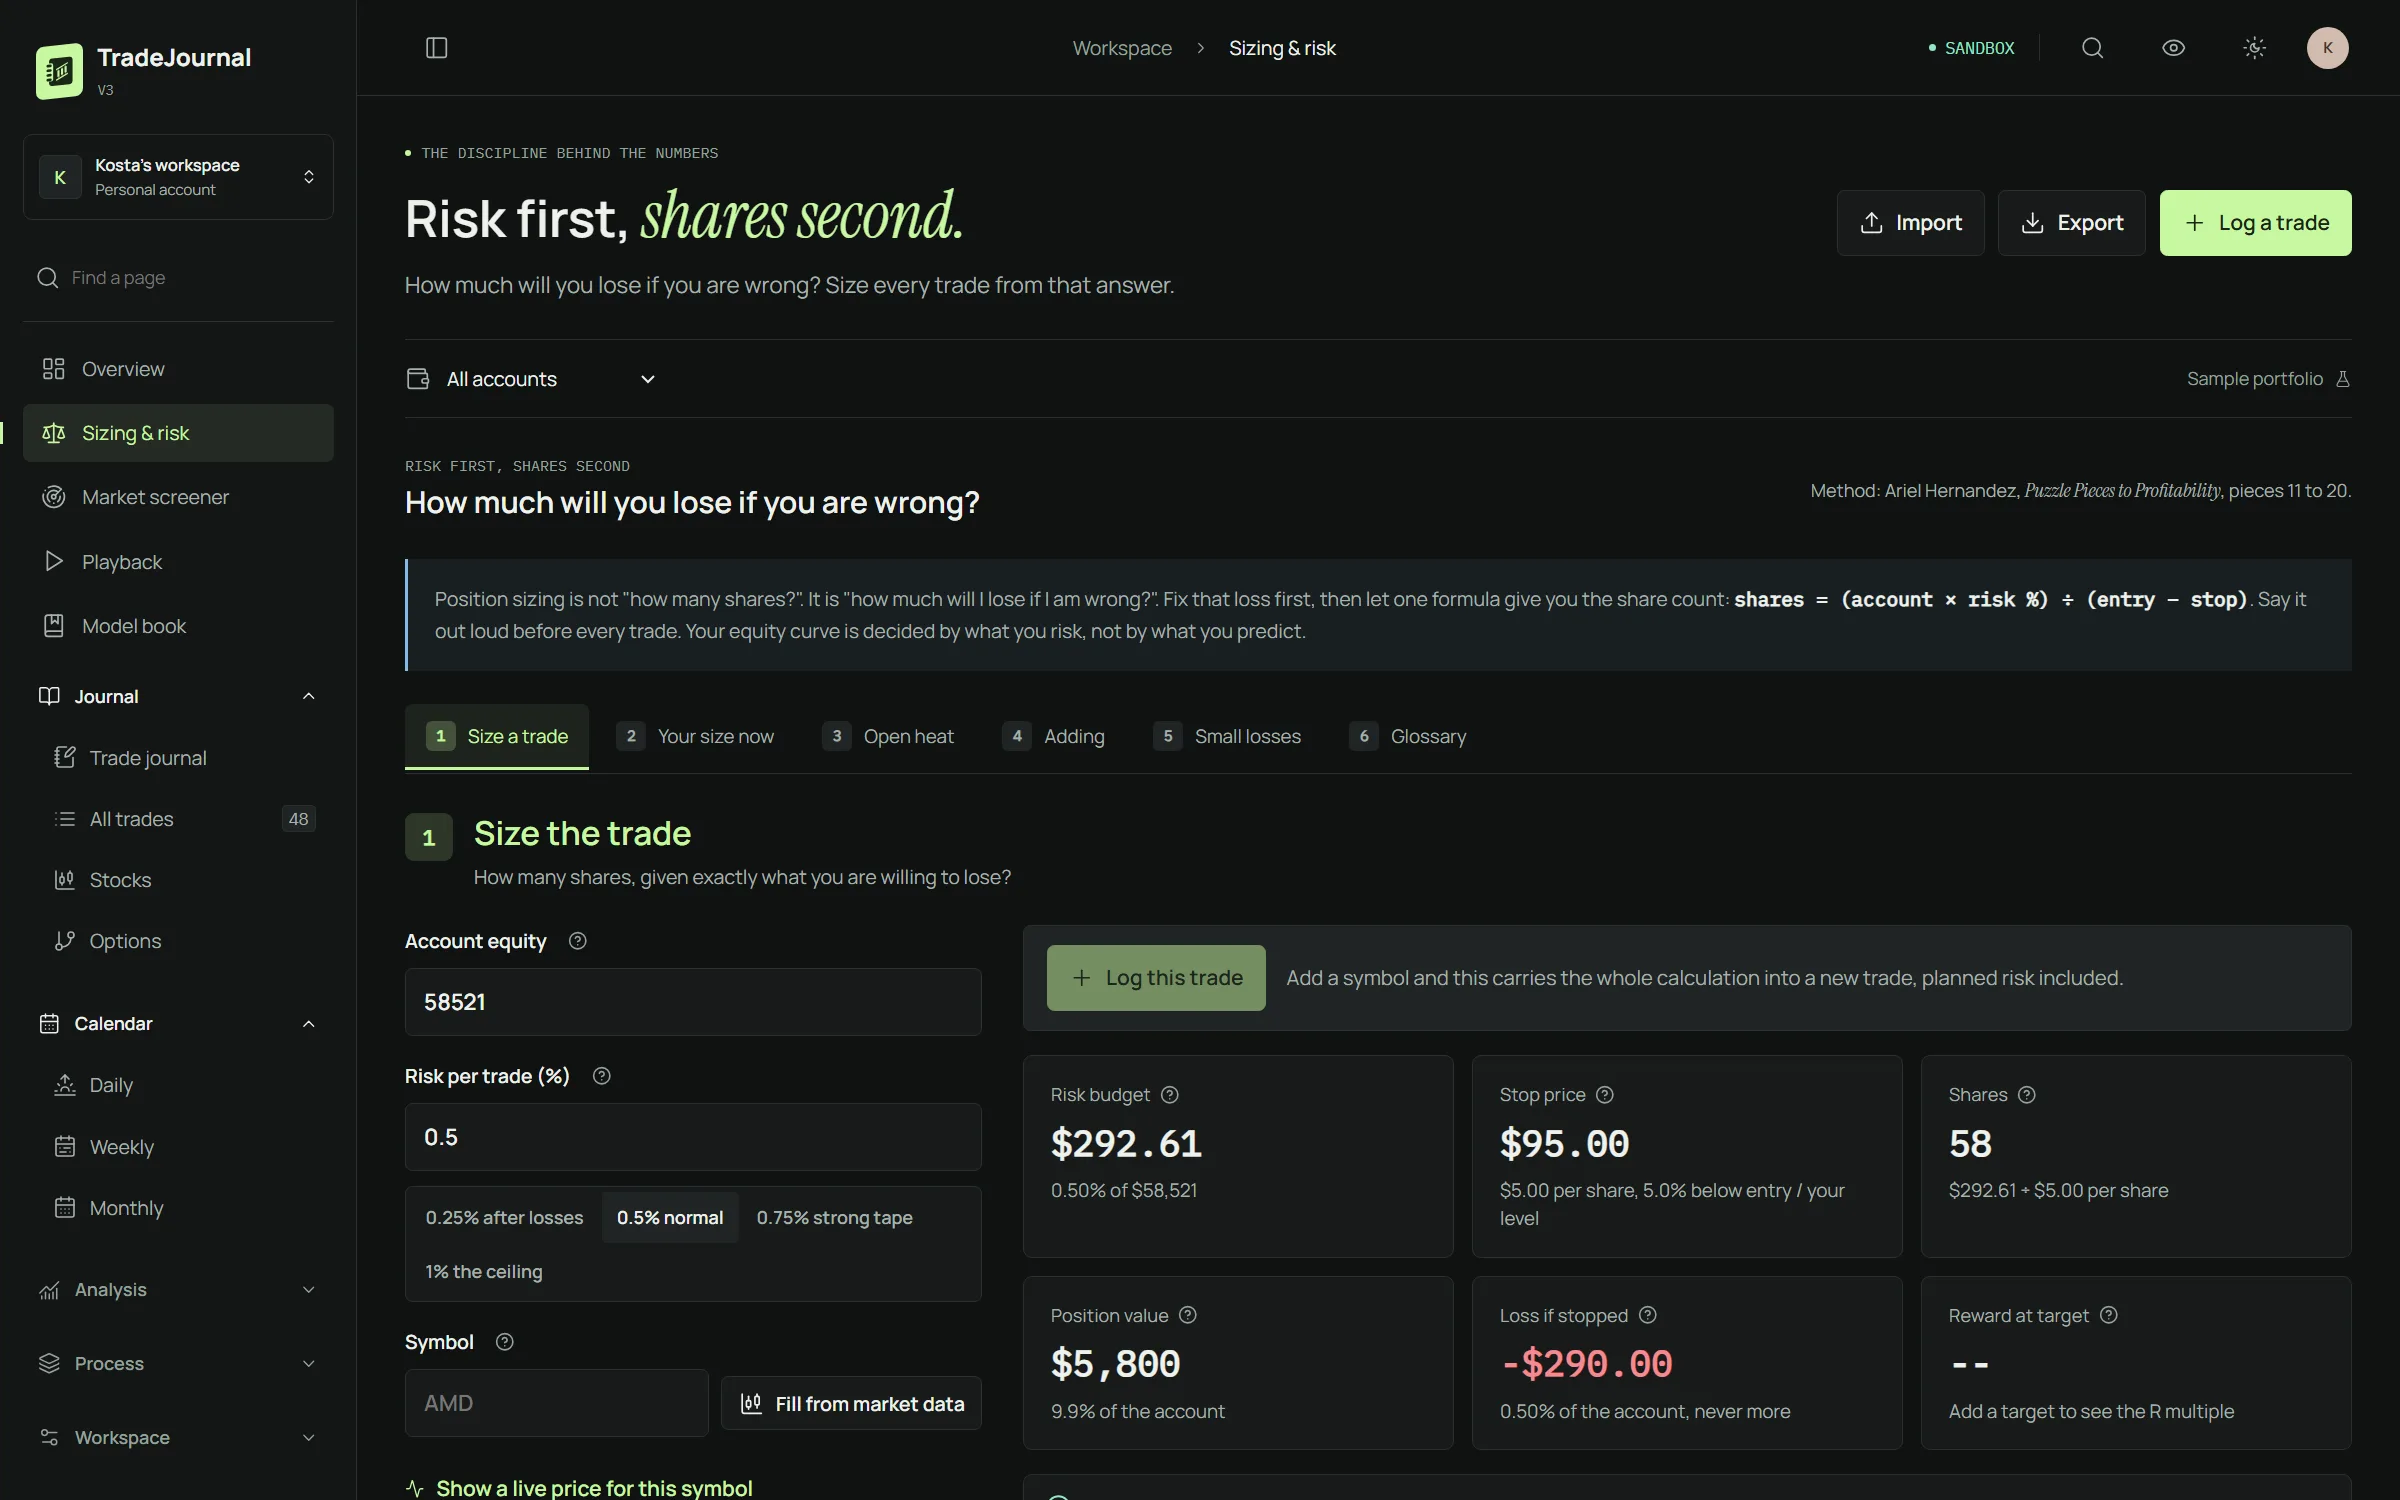Switch to the Adding tab
The height and width of the screenshot is (1500, 2400).
[1054, 737]
